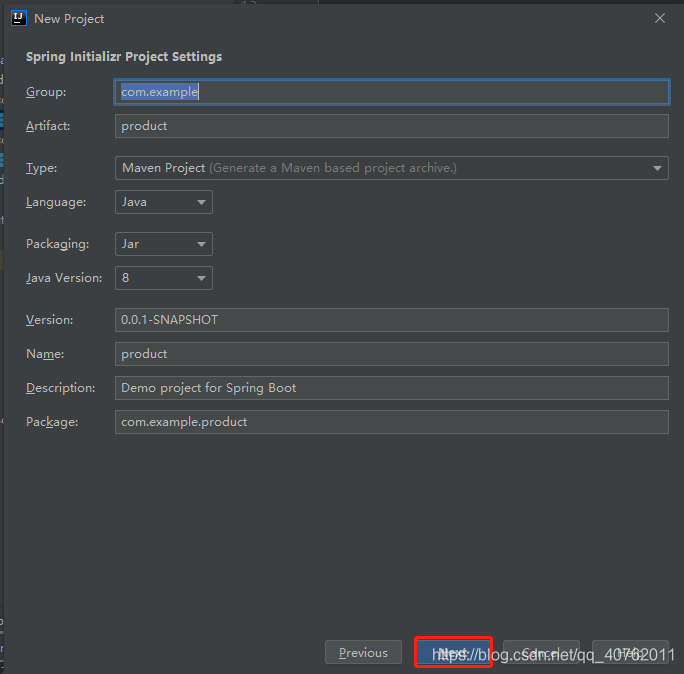This screenshot has width=684, height=674.
Task: Click the Java Version label
Action: click(64, 278)
